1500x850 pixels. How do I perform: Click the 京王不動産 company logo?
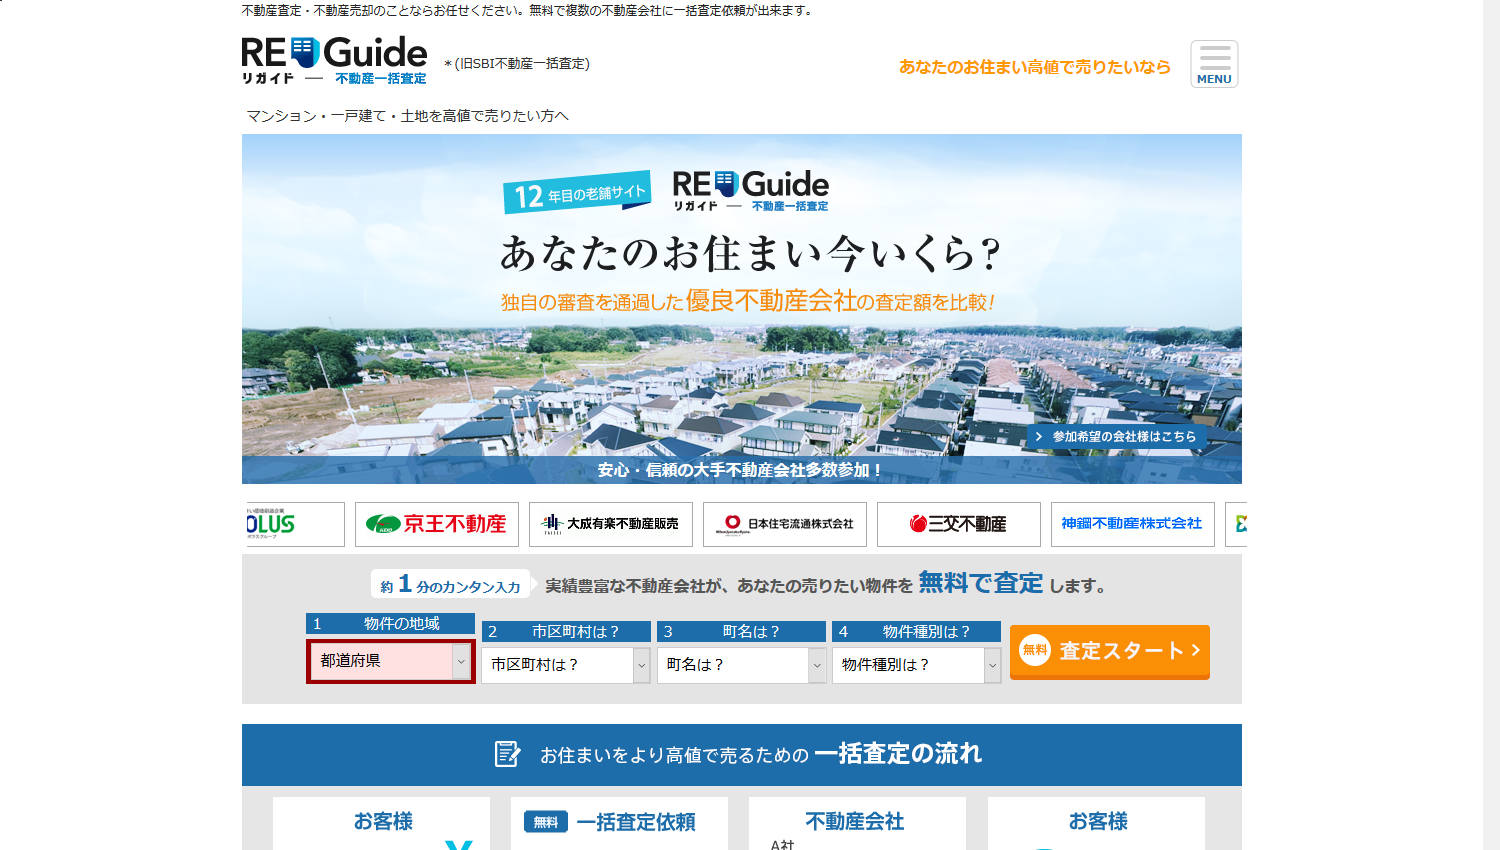[437, 524]
